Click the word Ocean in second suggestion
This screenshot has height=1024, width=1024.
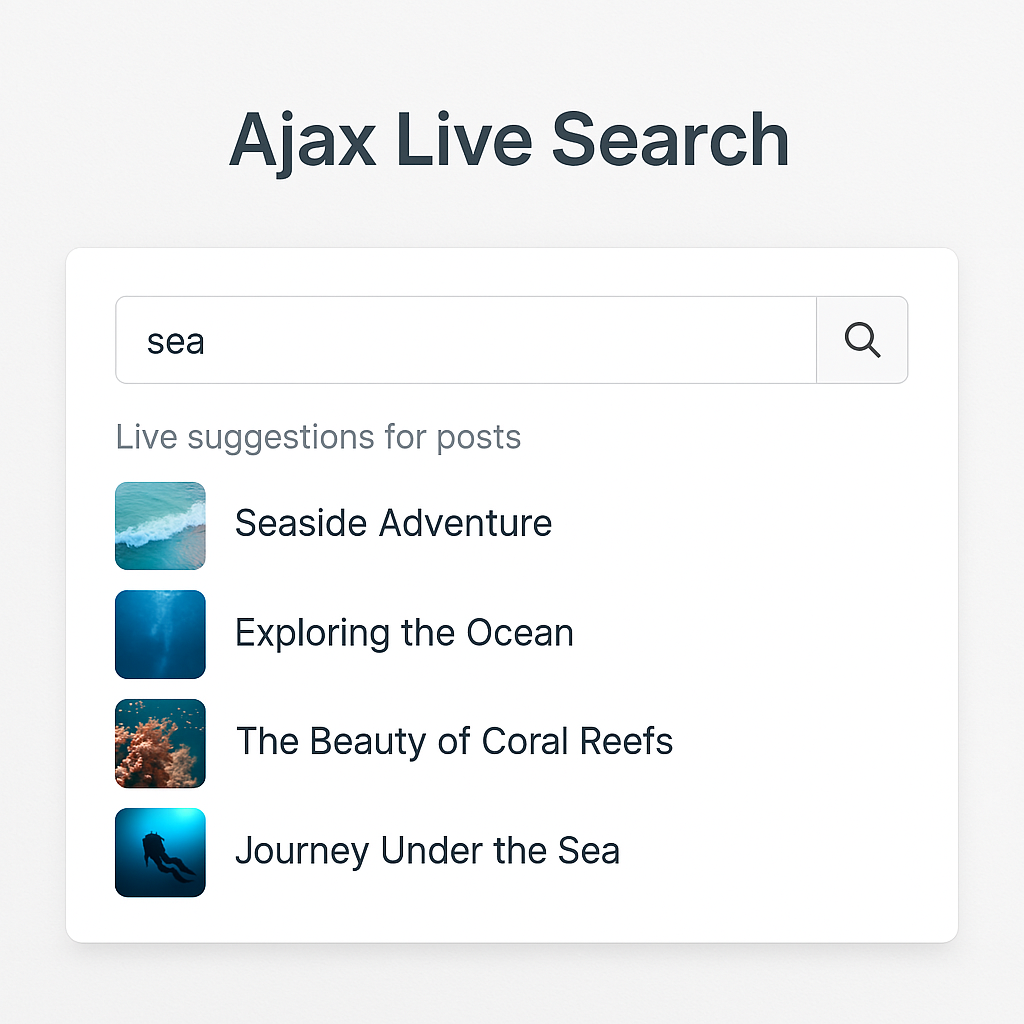click(x=520, y=633)
